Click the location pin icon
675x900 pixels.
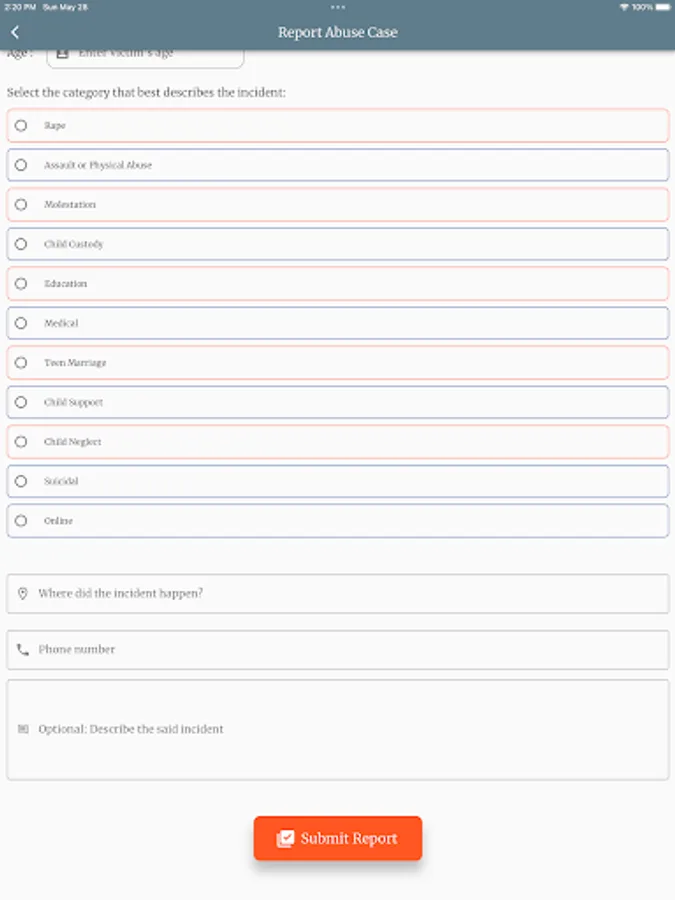point(22,593)
